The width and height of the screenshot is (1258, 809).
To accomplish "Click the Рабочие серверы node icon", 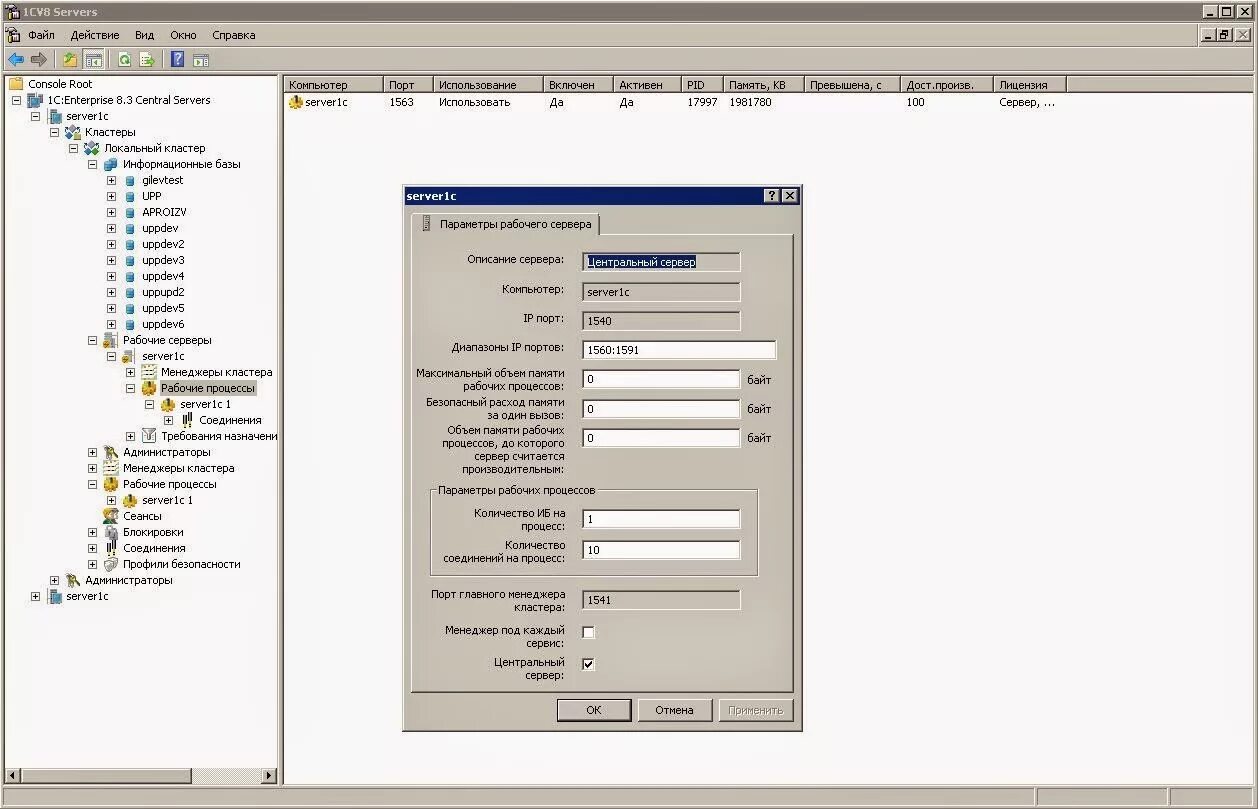I will pos(111,340).
